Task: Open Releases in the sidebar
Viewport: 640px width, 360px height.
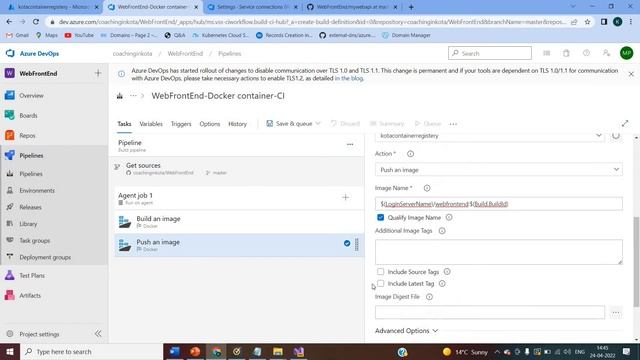Action: [30, 207]
